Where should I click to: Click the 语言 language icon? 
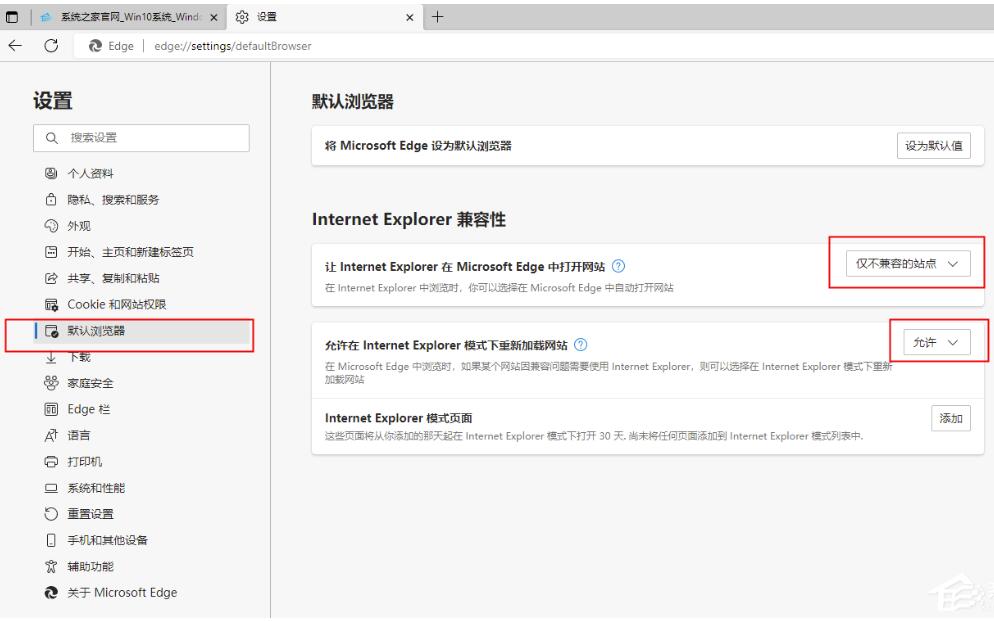click(51, 435)
